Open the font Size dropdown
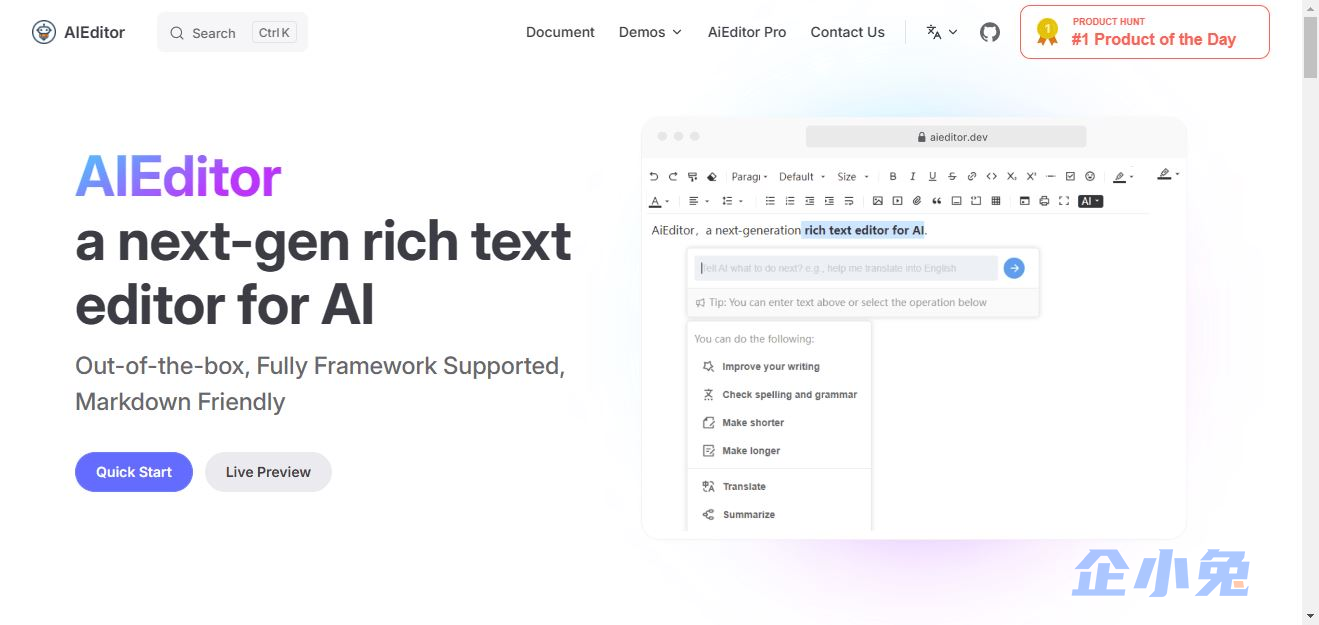1319x625 pixels. (x=853, y=176)
